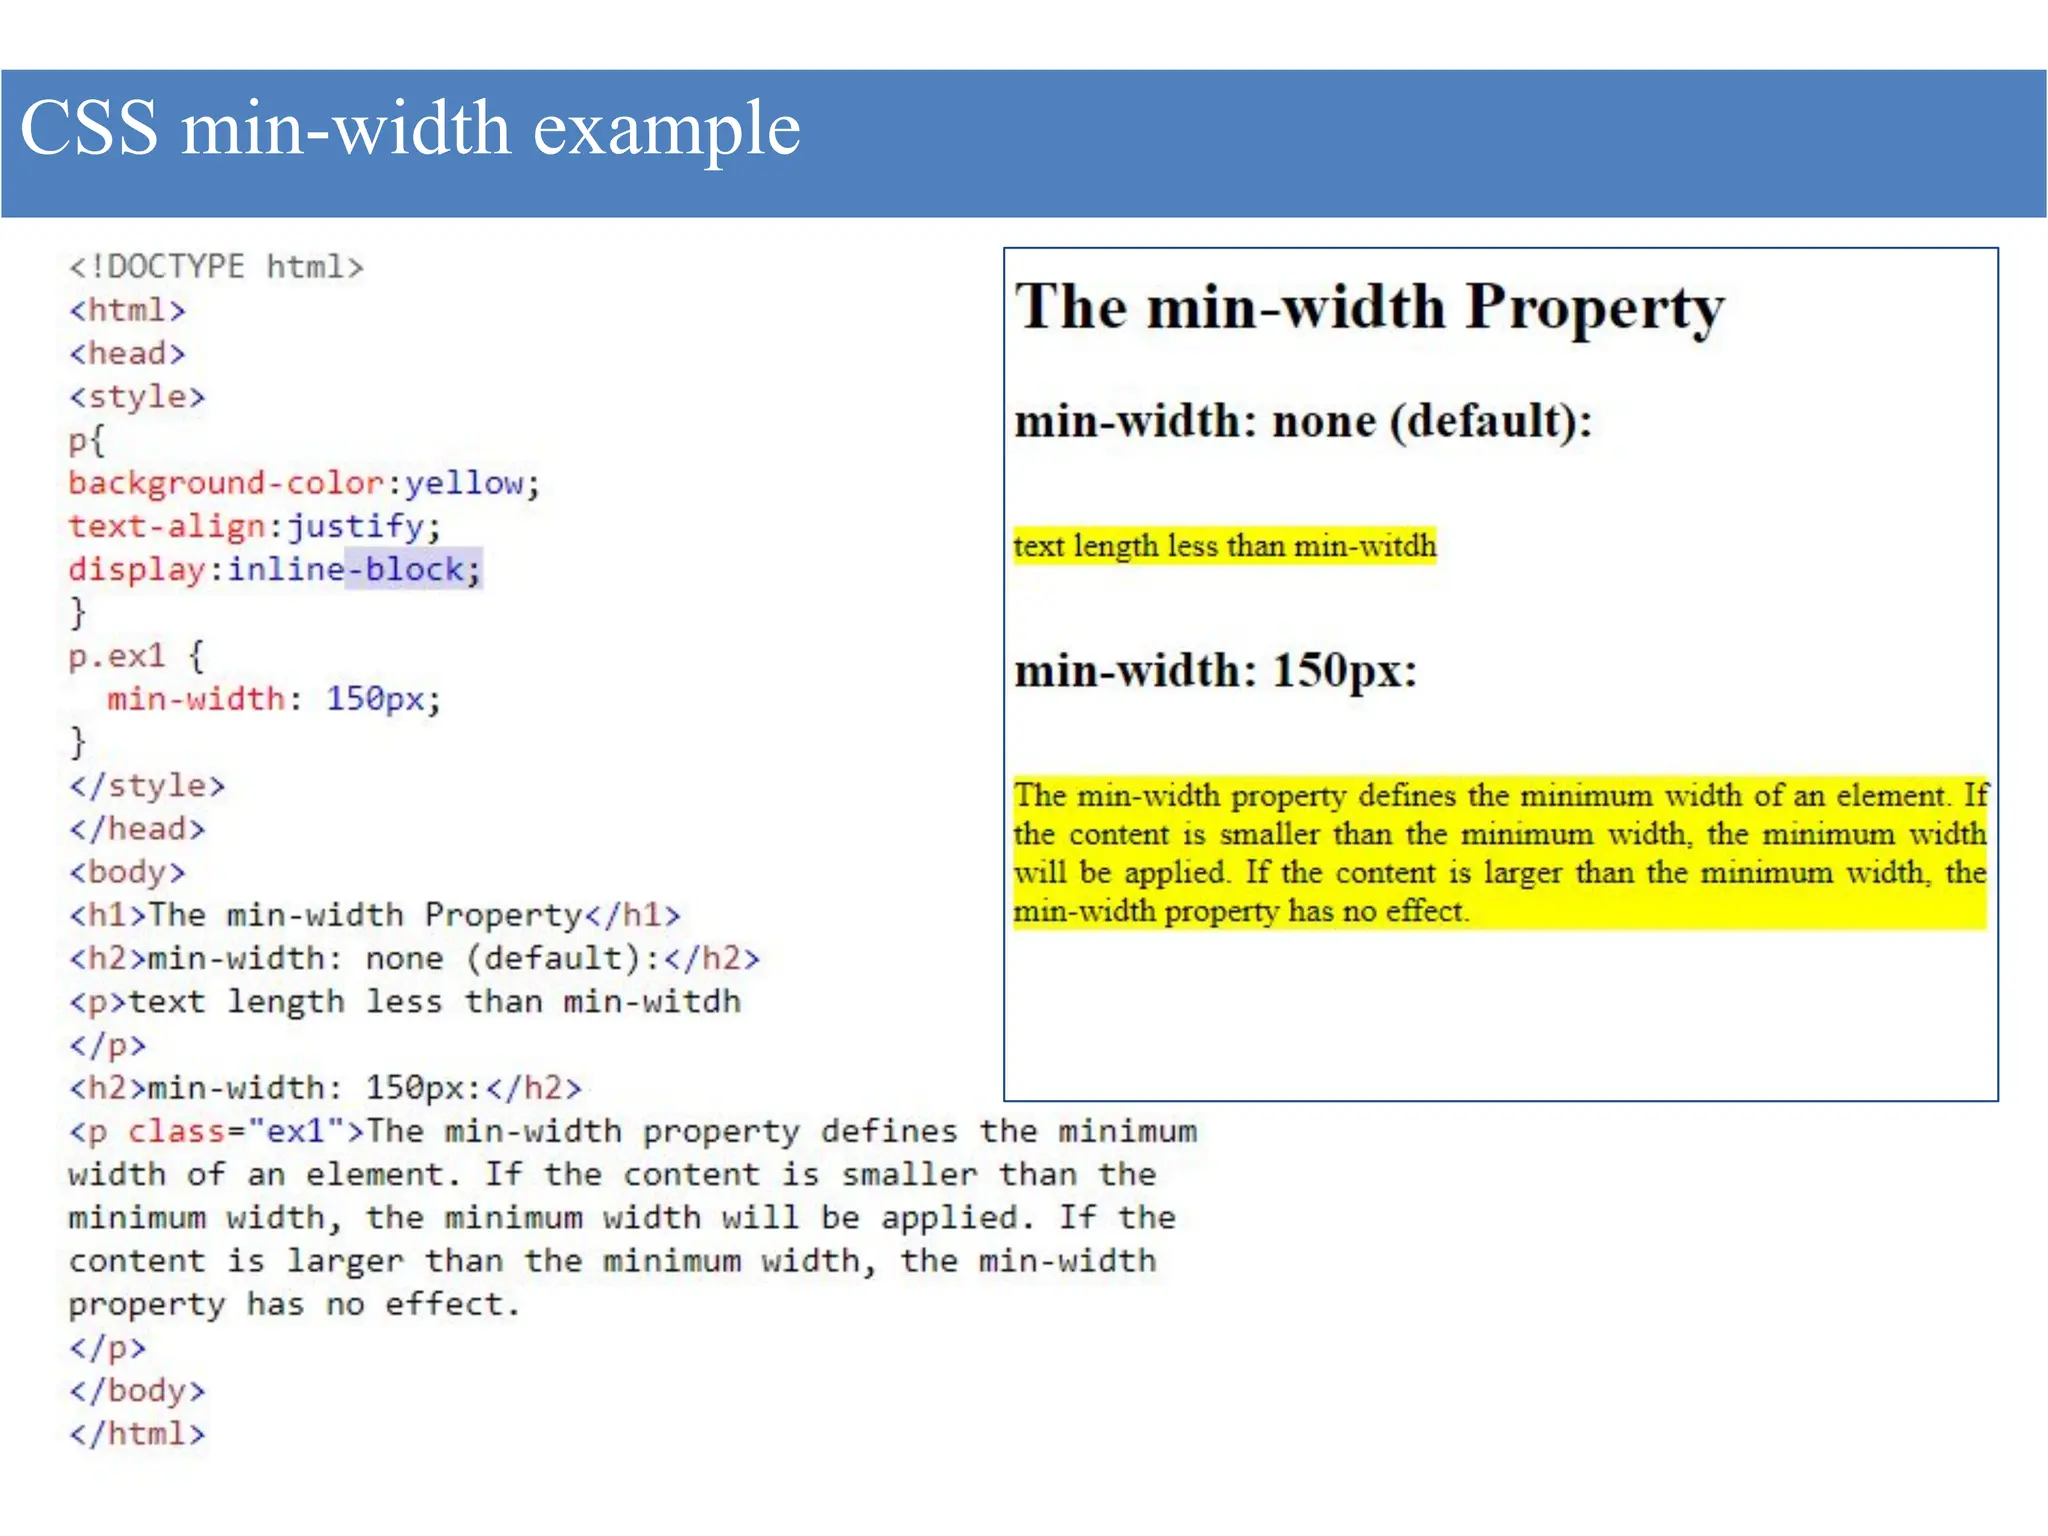The width and height of the screenshot is (2048, 1536).
Task: Click the slide title 'CSS min-width example'
Action: [410, 130]
